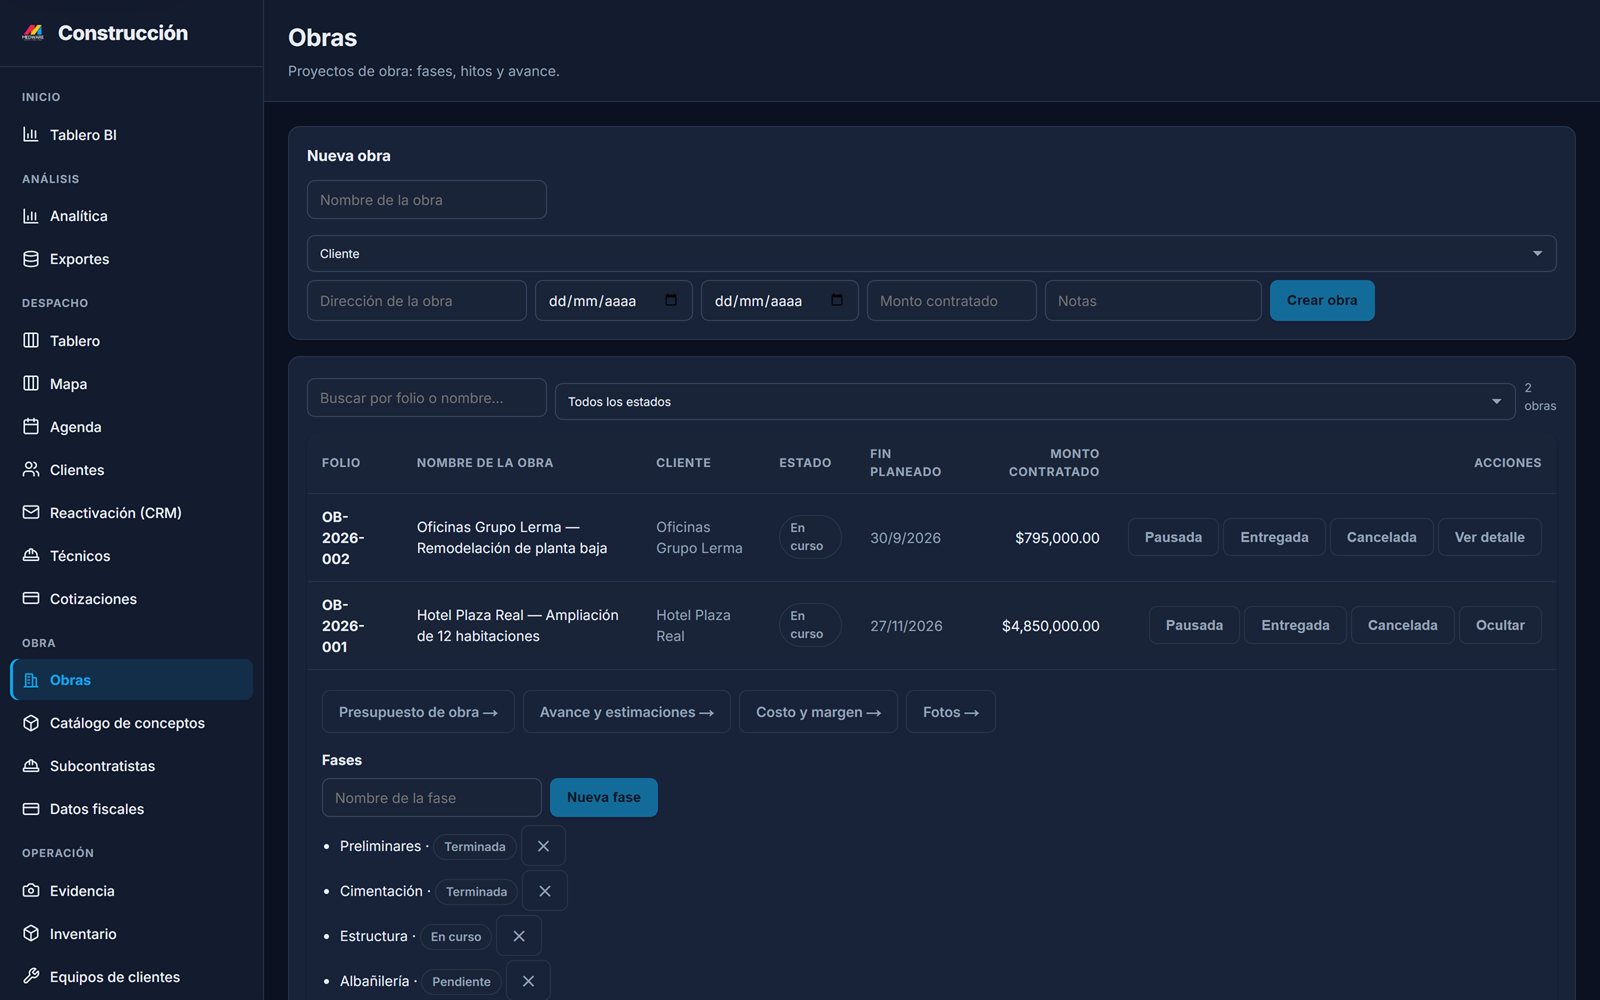Open the Técnicos helmet icon

(31, 555)
